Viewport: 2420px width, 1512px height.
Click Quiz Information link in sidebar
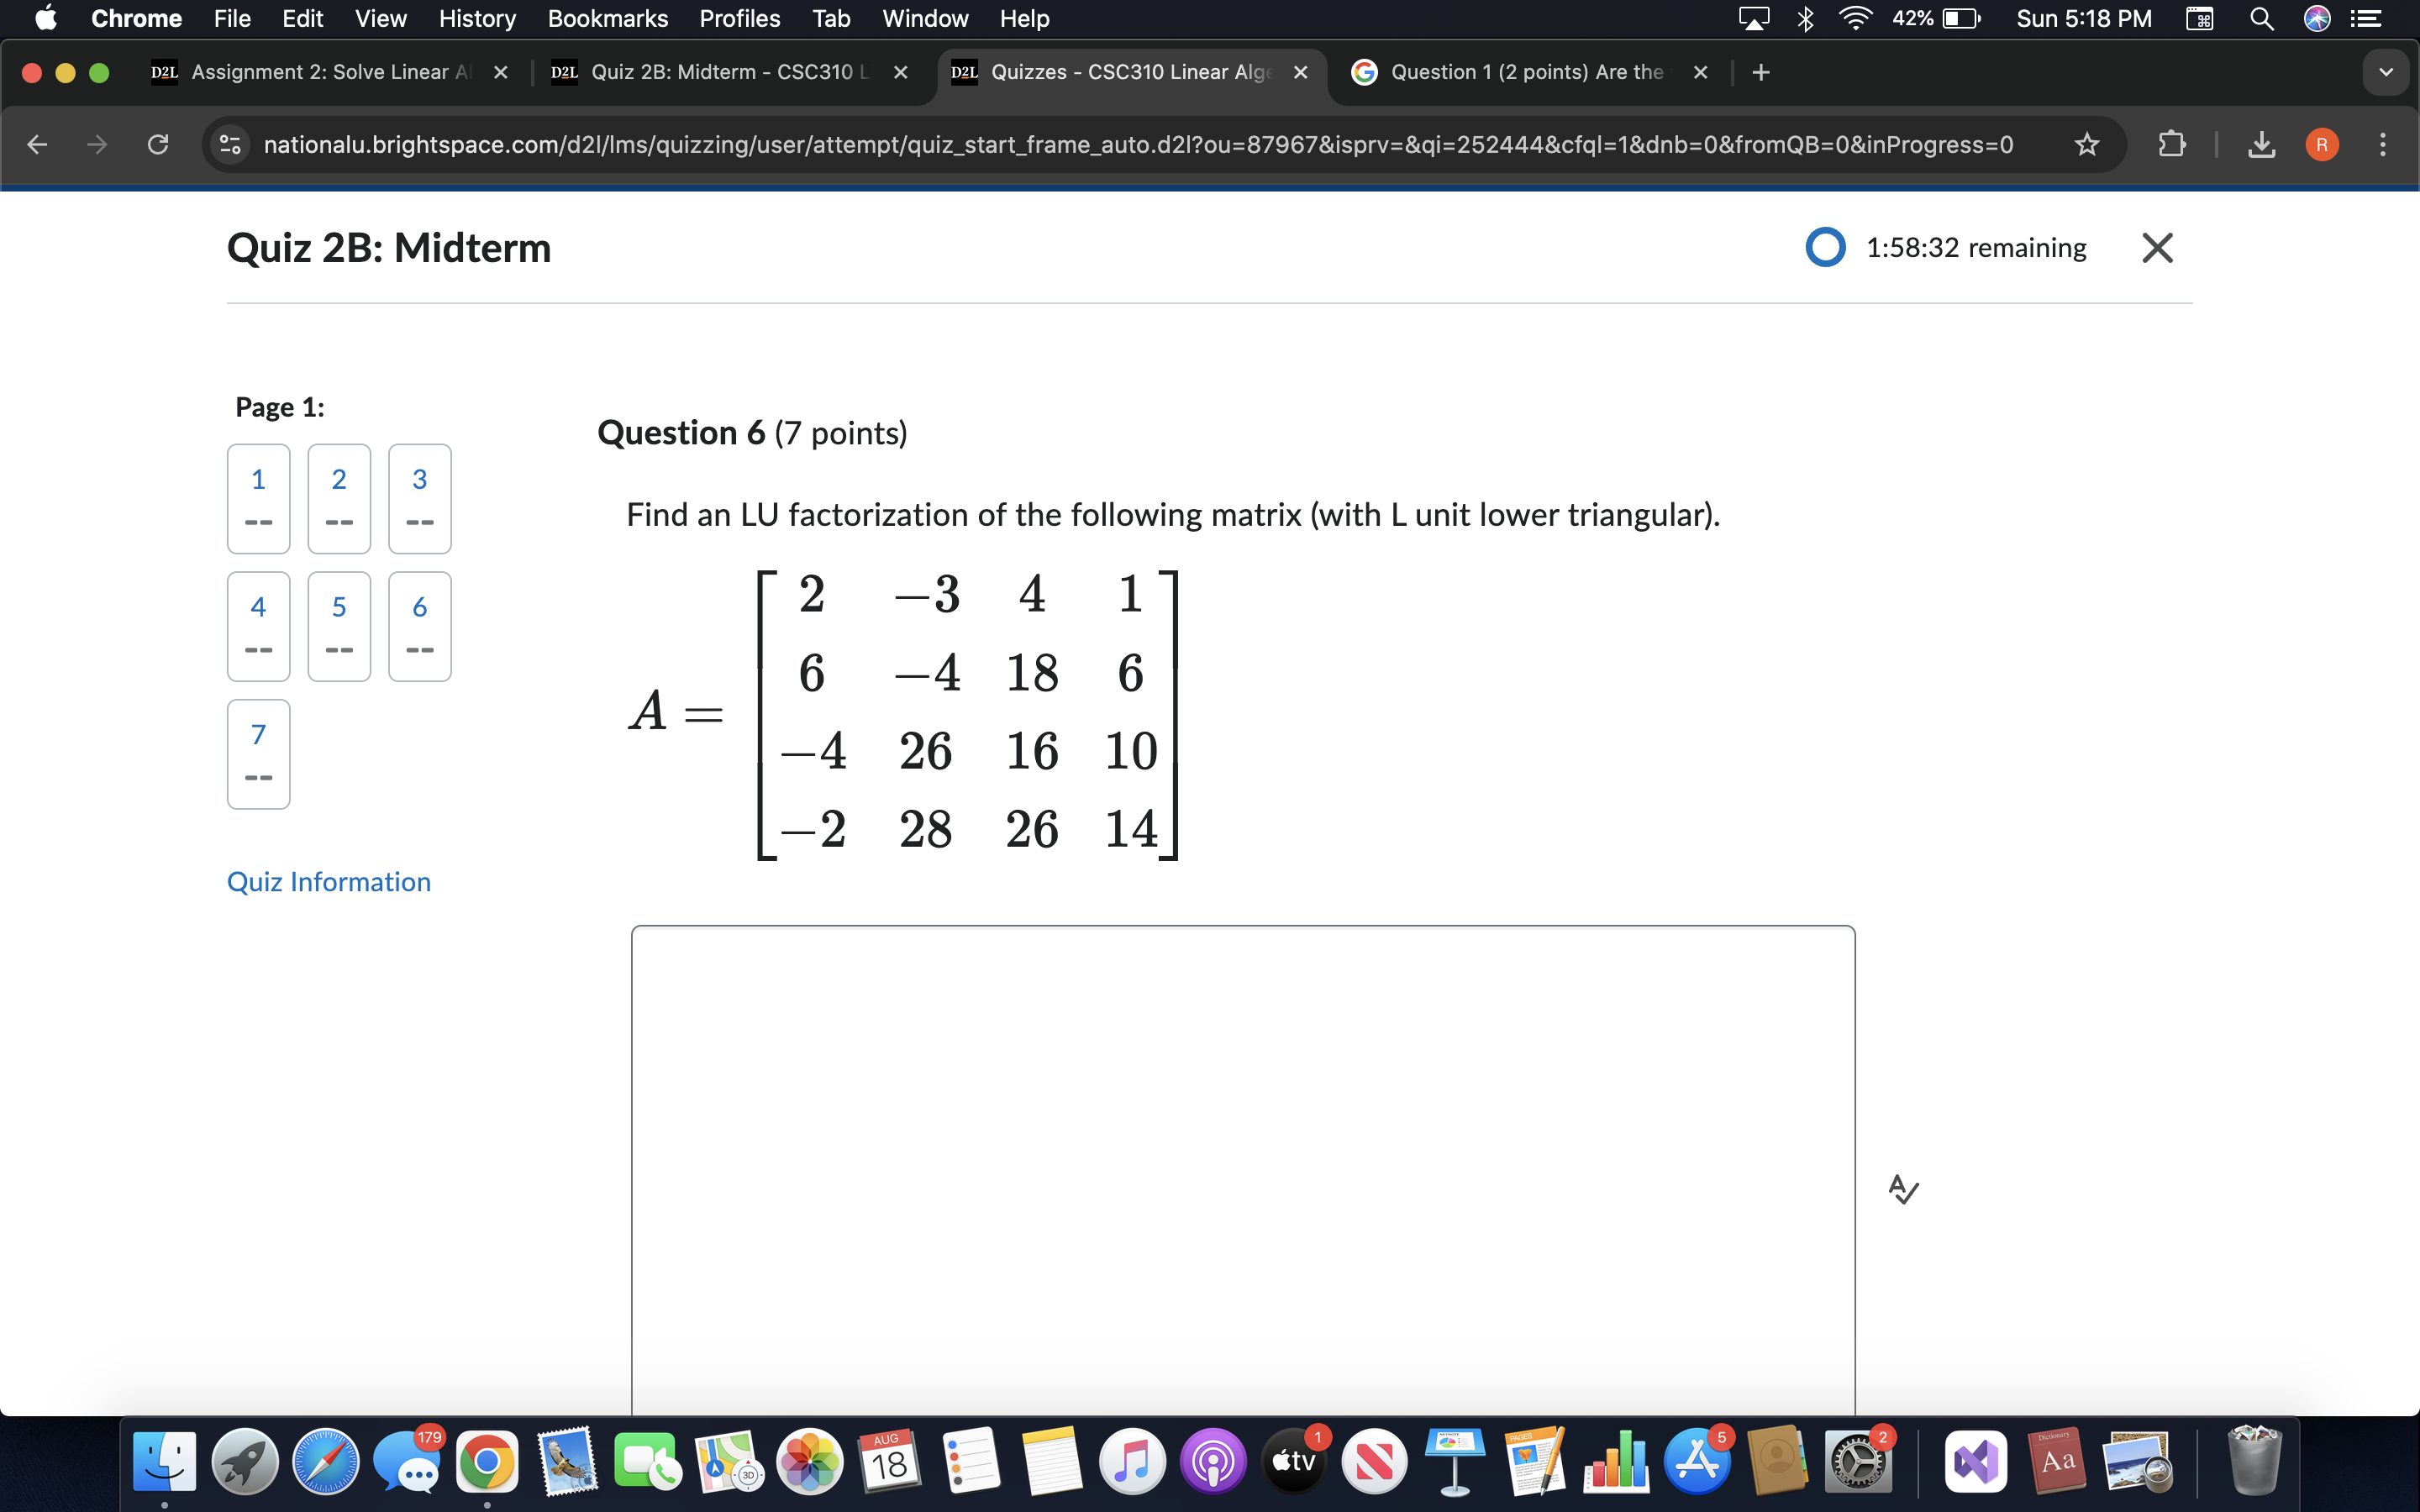(329, 881)
